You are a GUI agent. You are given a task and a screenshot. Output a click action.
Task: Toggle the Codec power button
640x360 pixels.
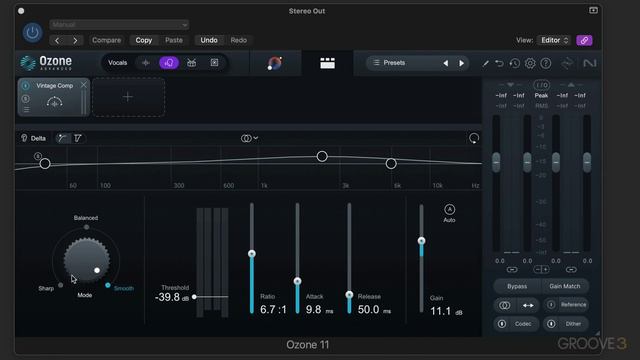[x=502, y=324]
